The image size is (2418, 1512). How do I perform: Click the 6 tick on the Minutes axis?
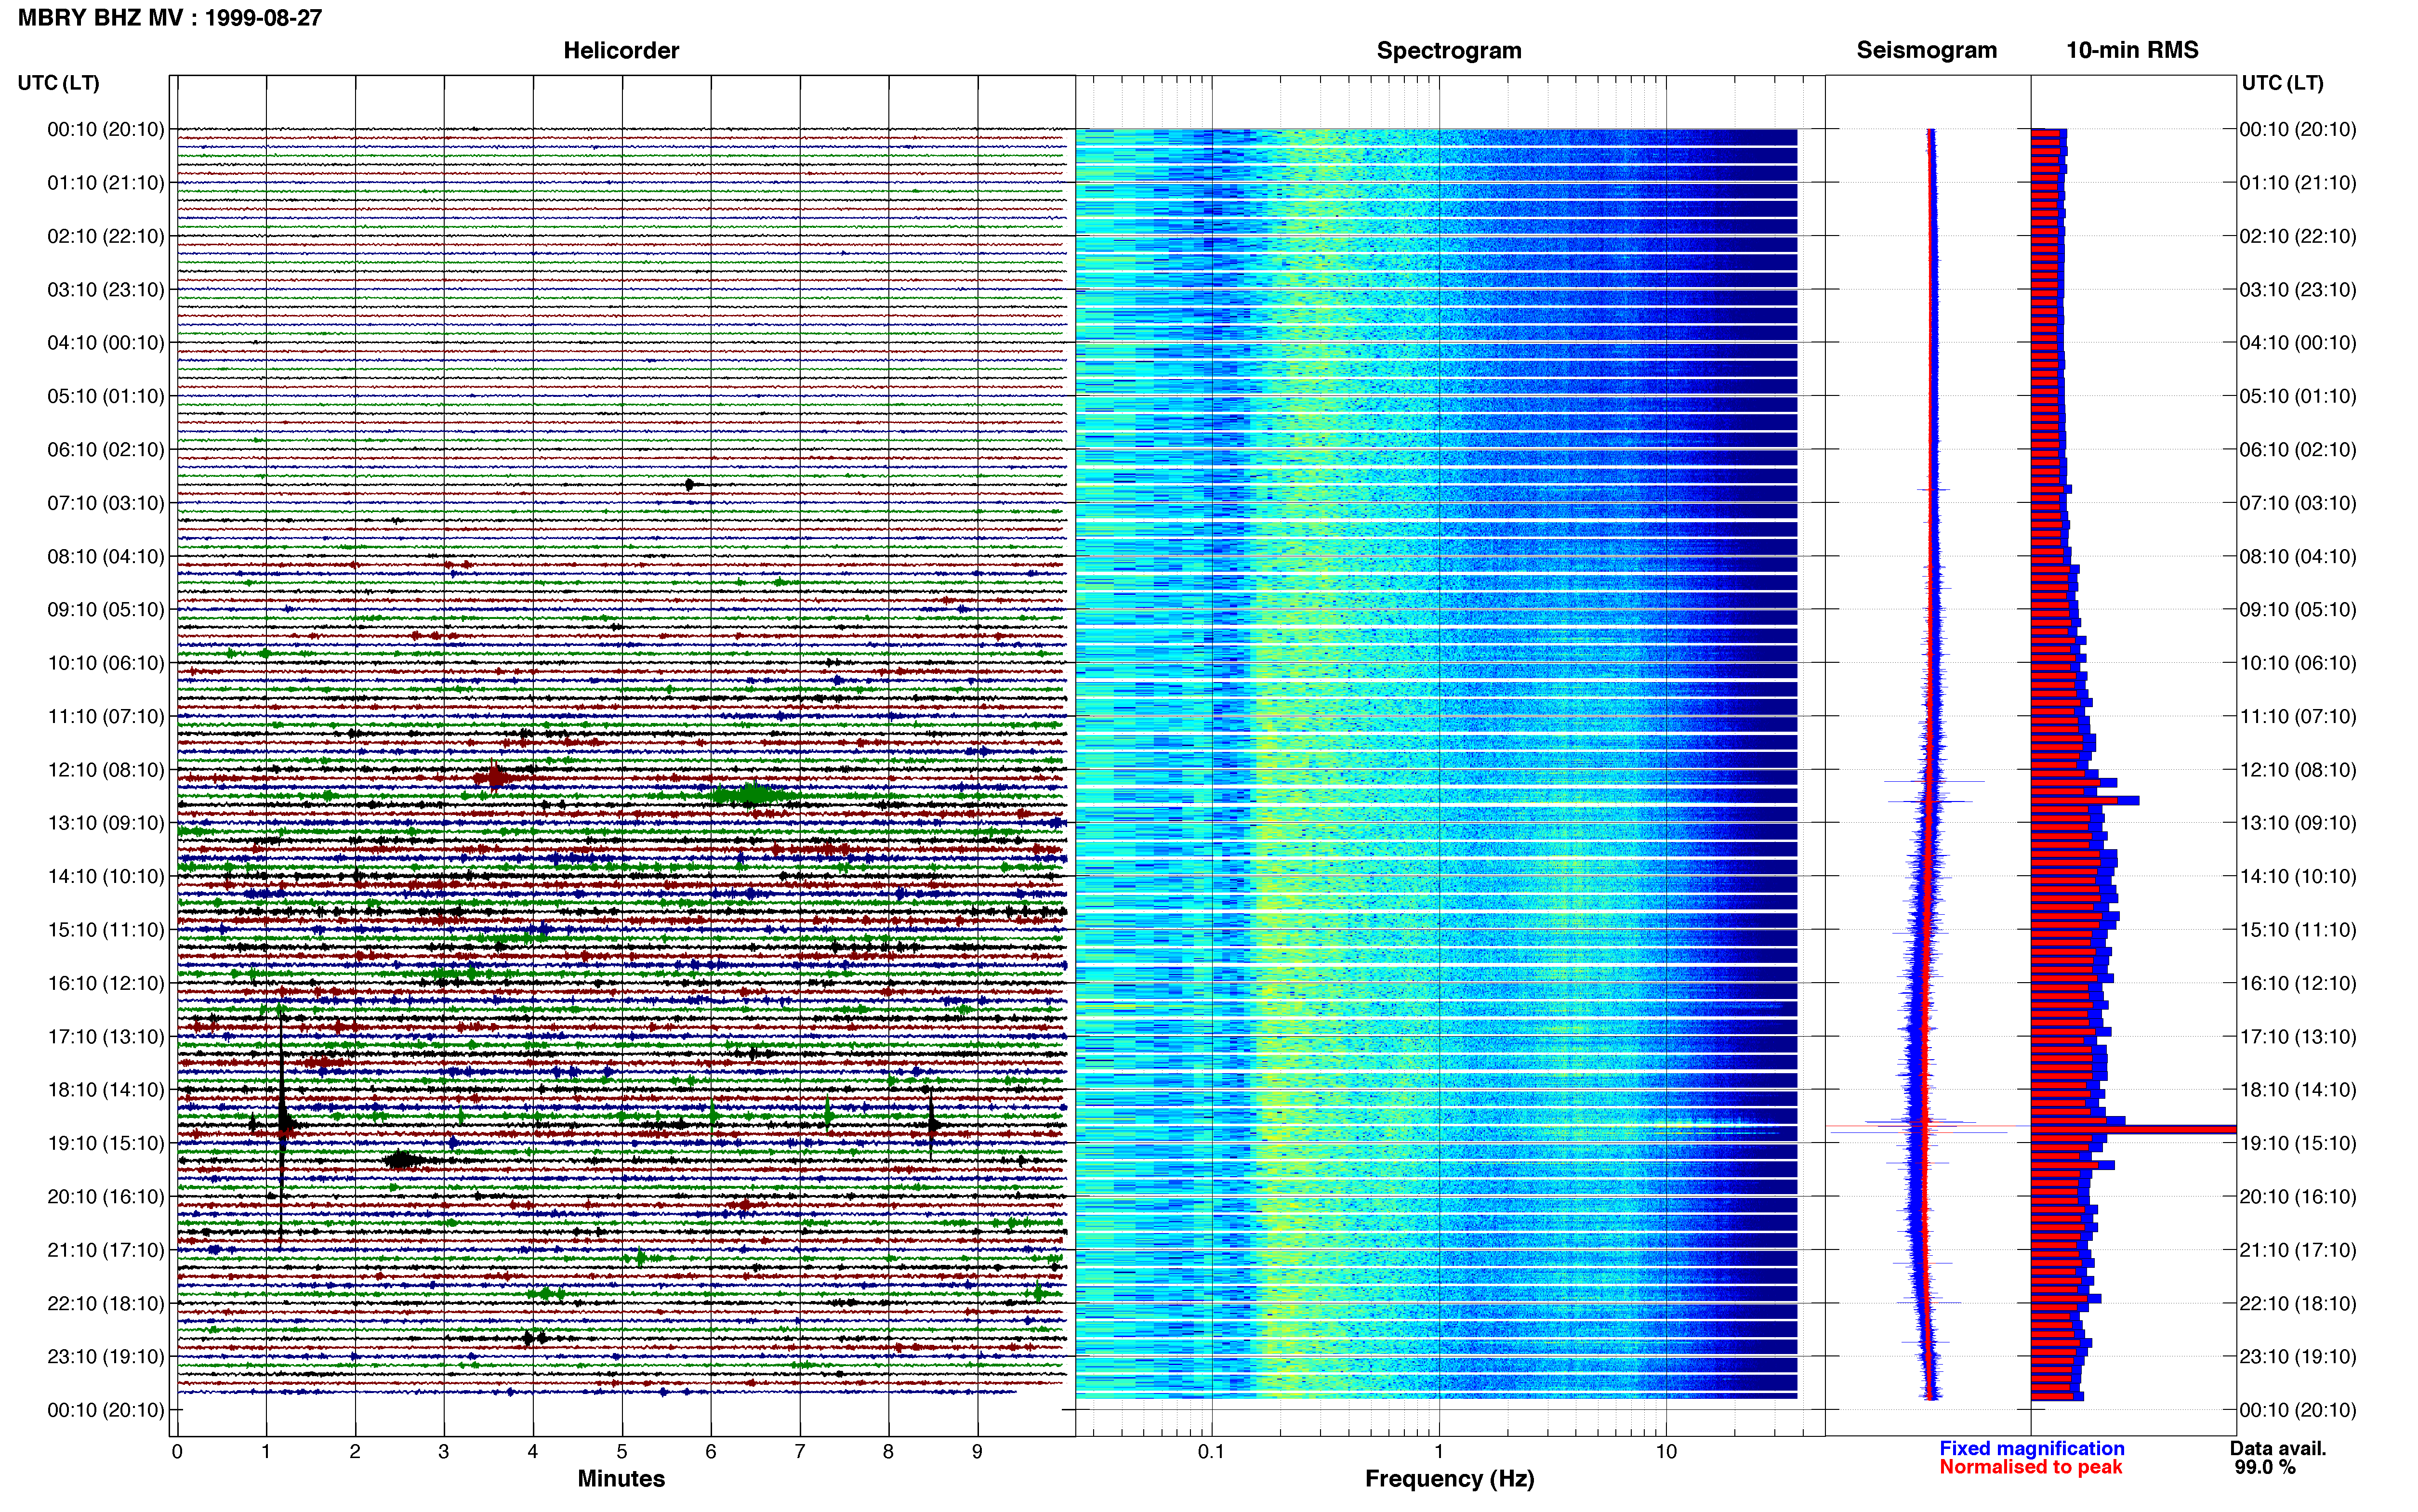[711, 1451]
